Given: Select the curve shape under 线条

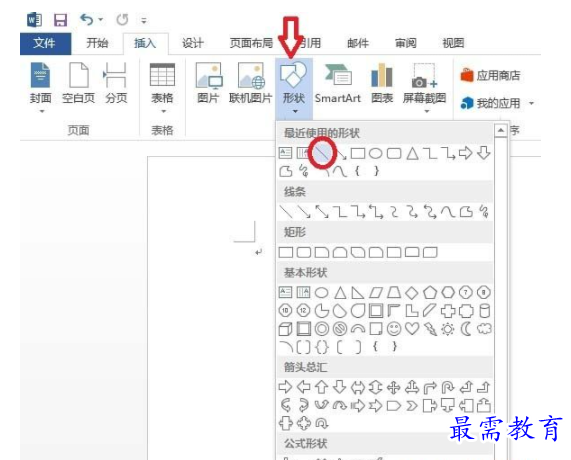Looking at the screenshot, I should [448, 212].
